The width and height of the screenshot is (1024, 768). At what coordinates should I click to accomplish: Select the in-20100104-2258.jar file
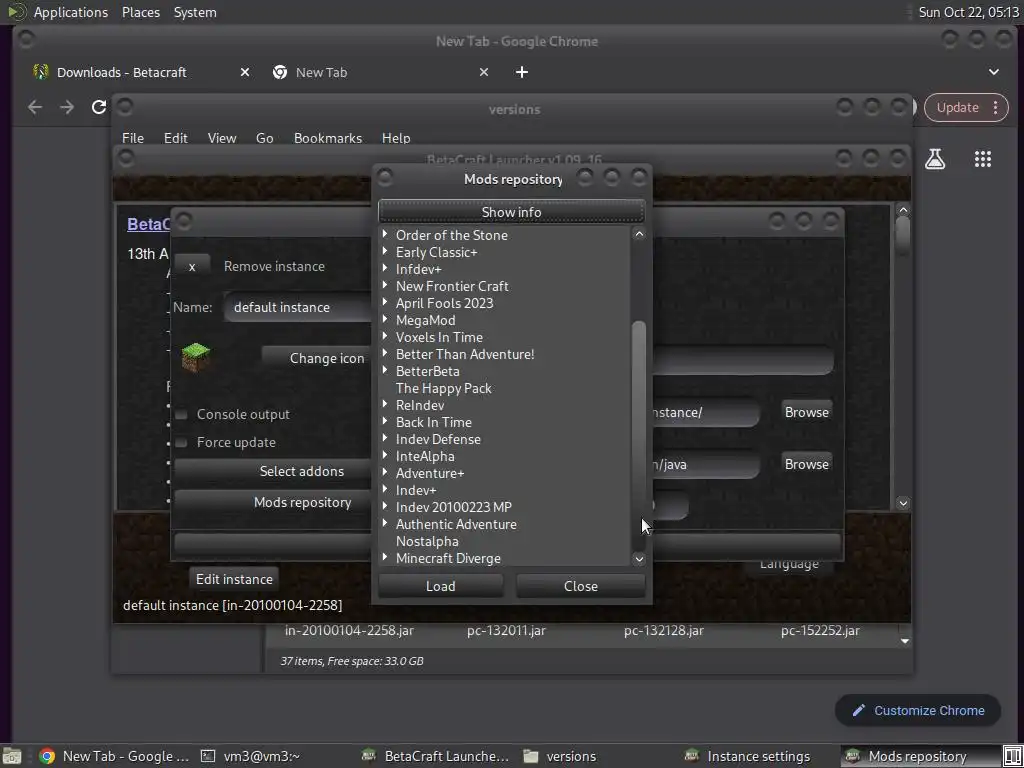click(x=349, y=631)
